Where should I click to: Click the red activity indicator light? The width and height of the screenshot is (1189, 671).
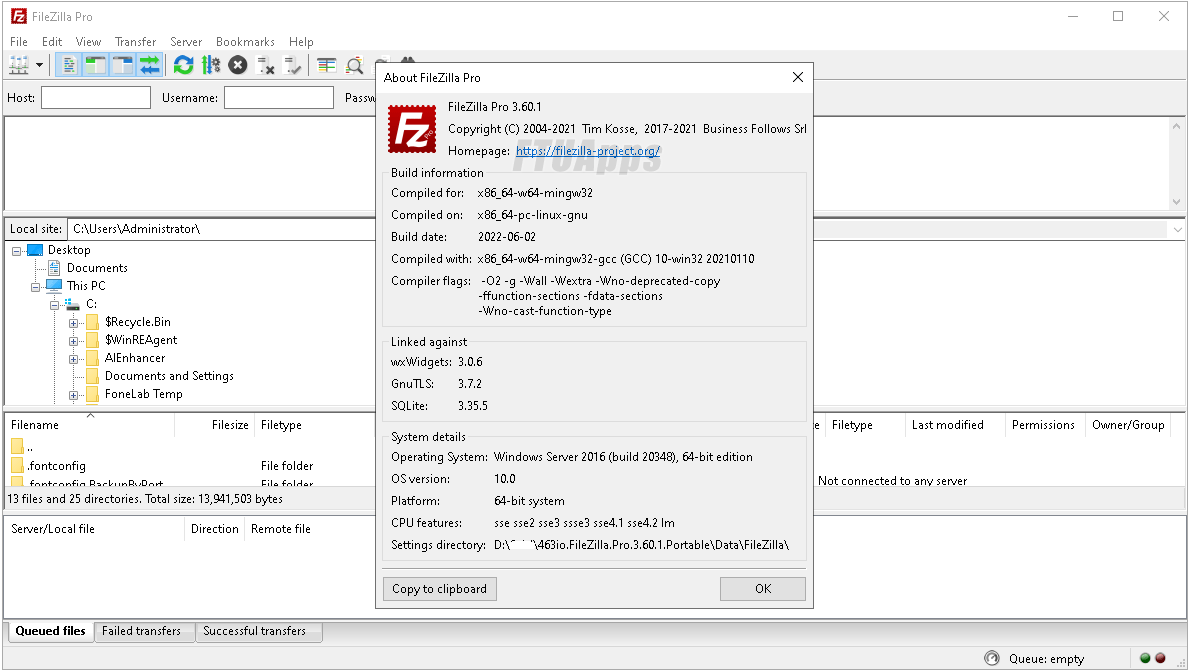1160,658
